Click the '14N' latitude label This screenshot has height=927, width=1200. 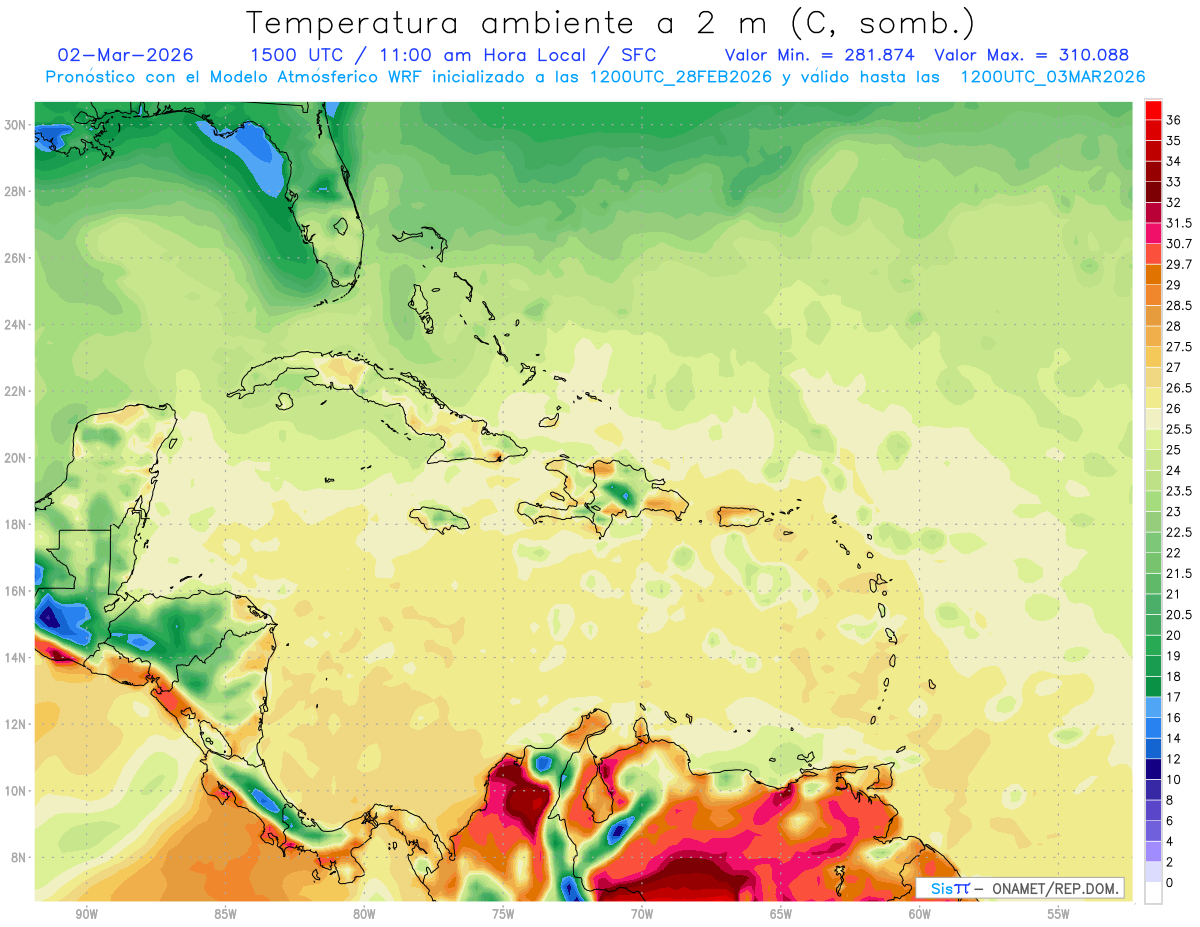17,657
